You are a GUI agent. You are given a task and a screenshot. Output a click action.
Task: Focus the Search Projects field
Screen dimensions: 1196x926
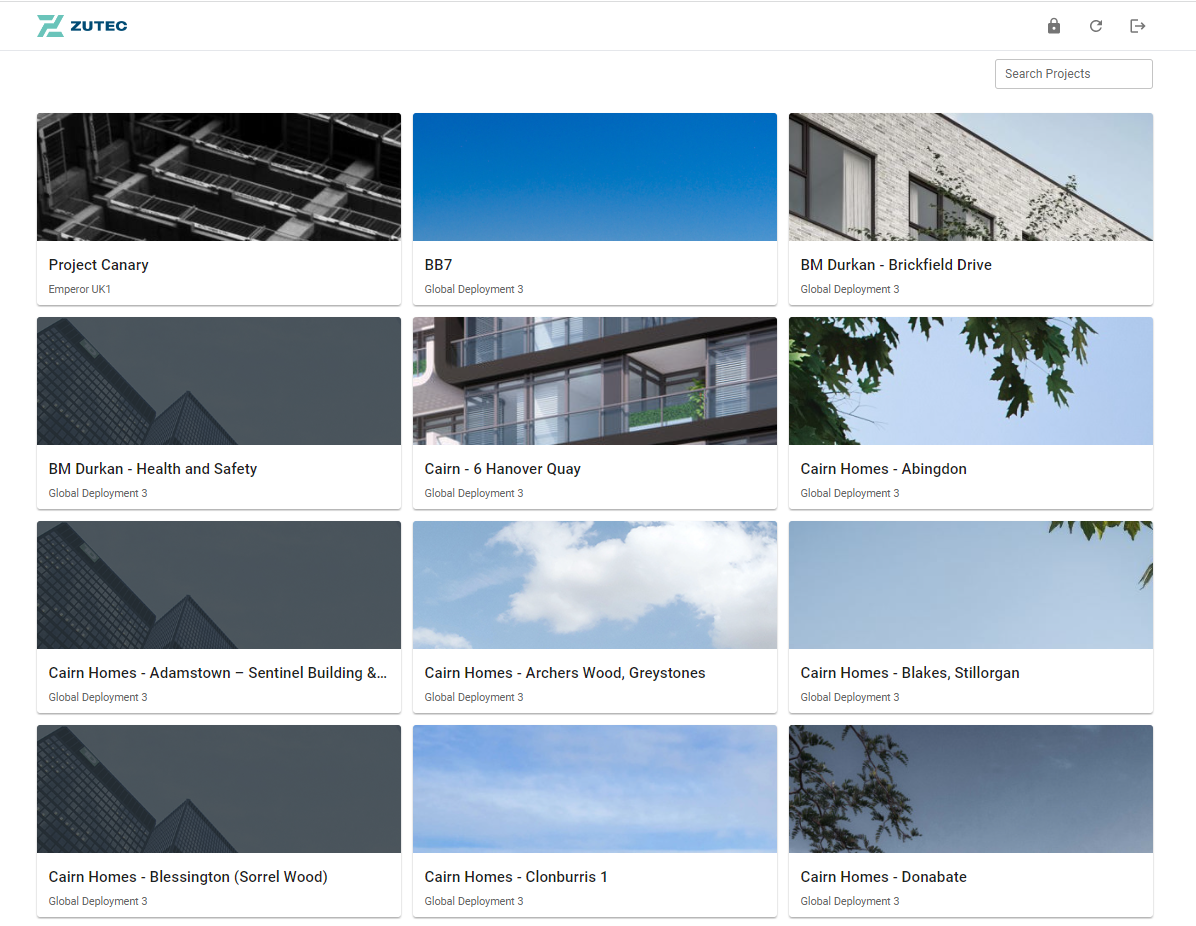[x=1073, y=74]
